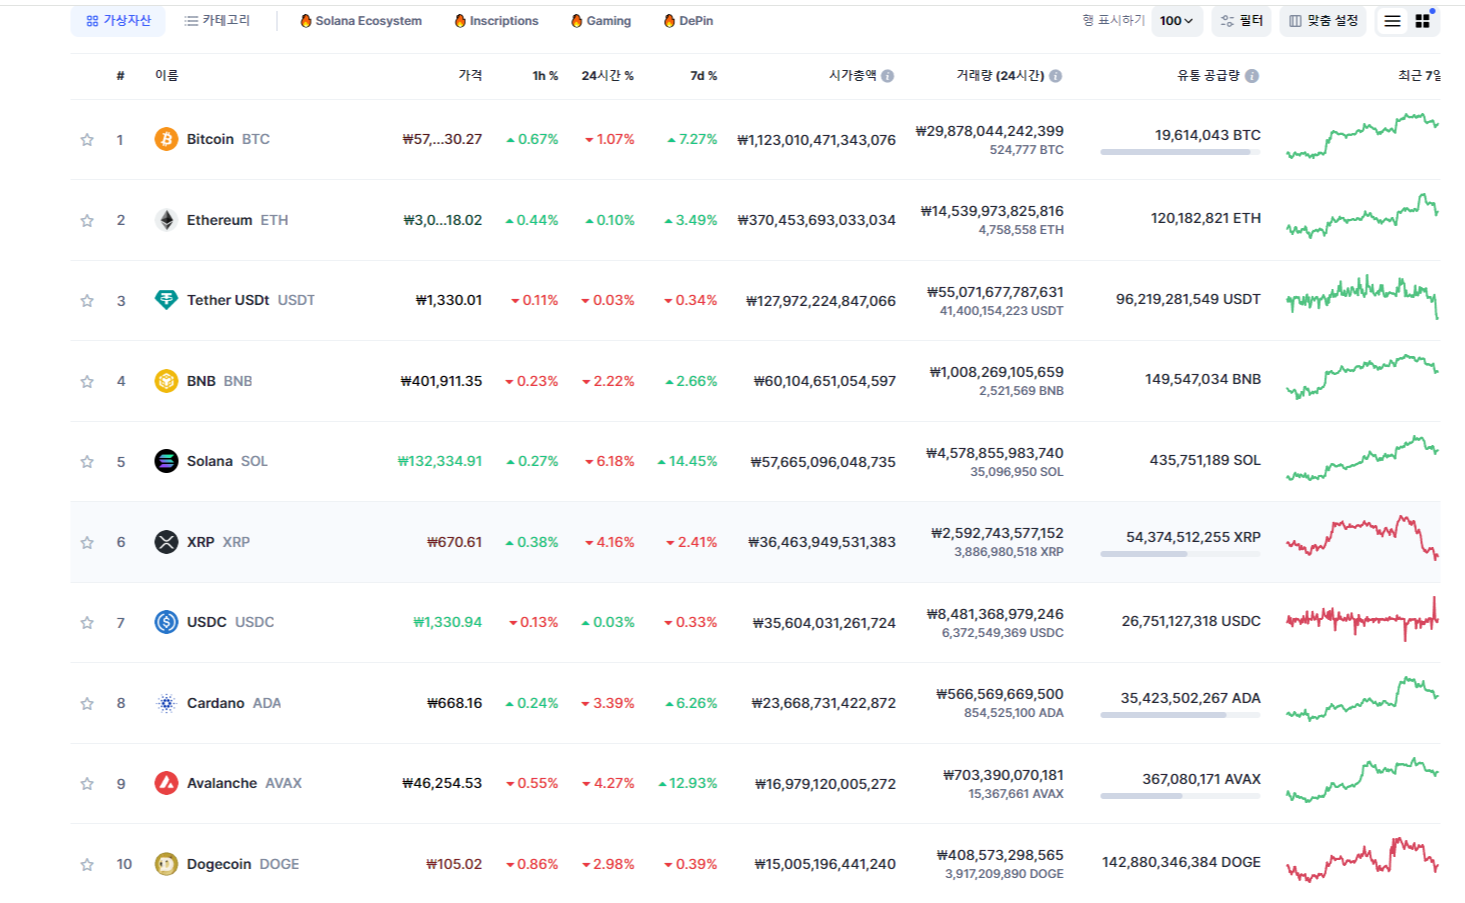Select the 카테고리 tab
The image size is (1465, 903).
click(x=217, y=21)
